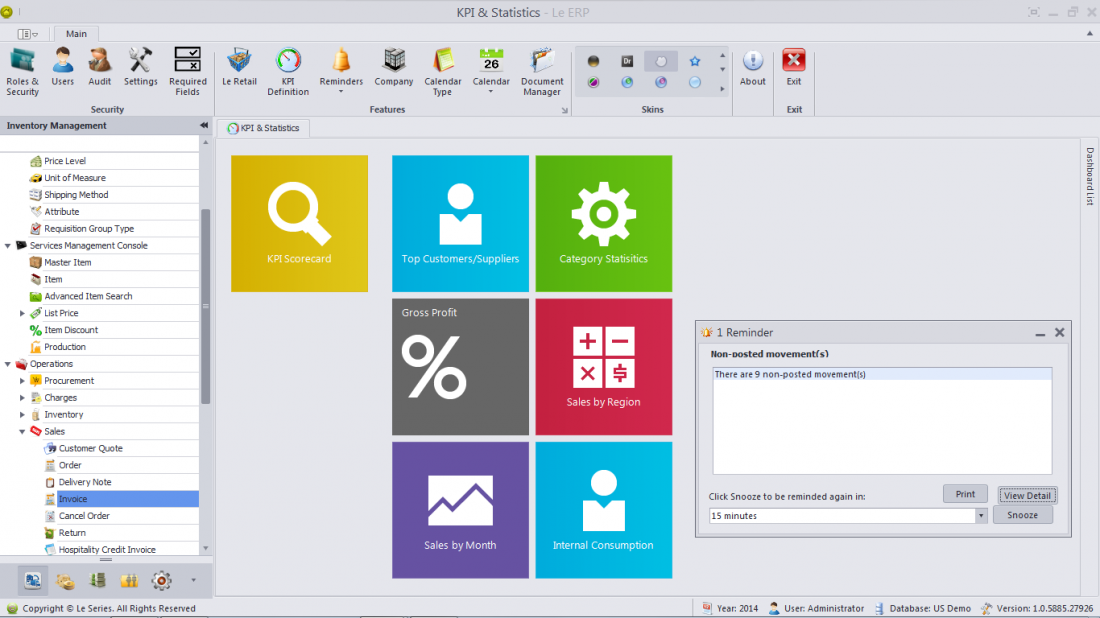Collapse the Sales tree node
The width and height of the screenshot is (1100, 618).
pos(23,432)
